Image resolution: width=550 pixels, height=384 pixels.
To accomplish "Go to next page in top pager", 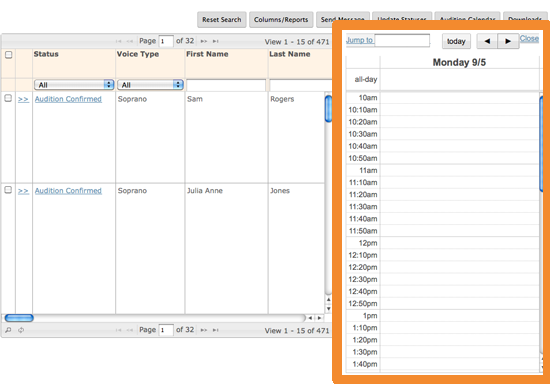I will point(204,41).
